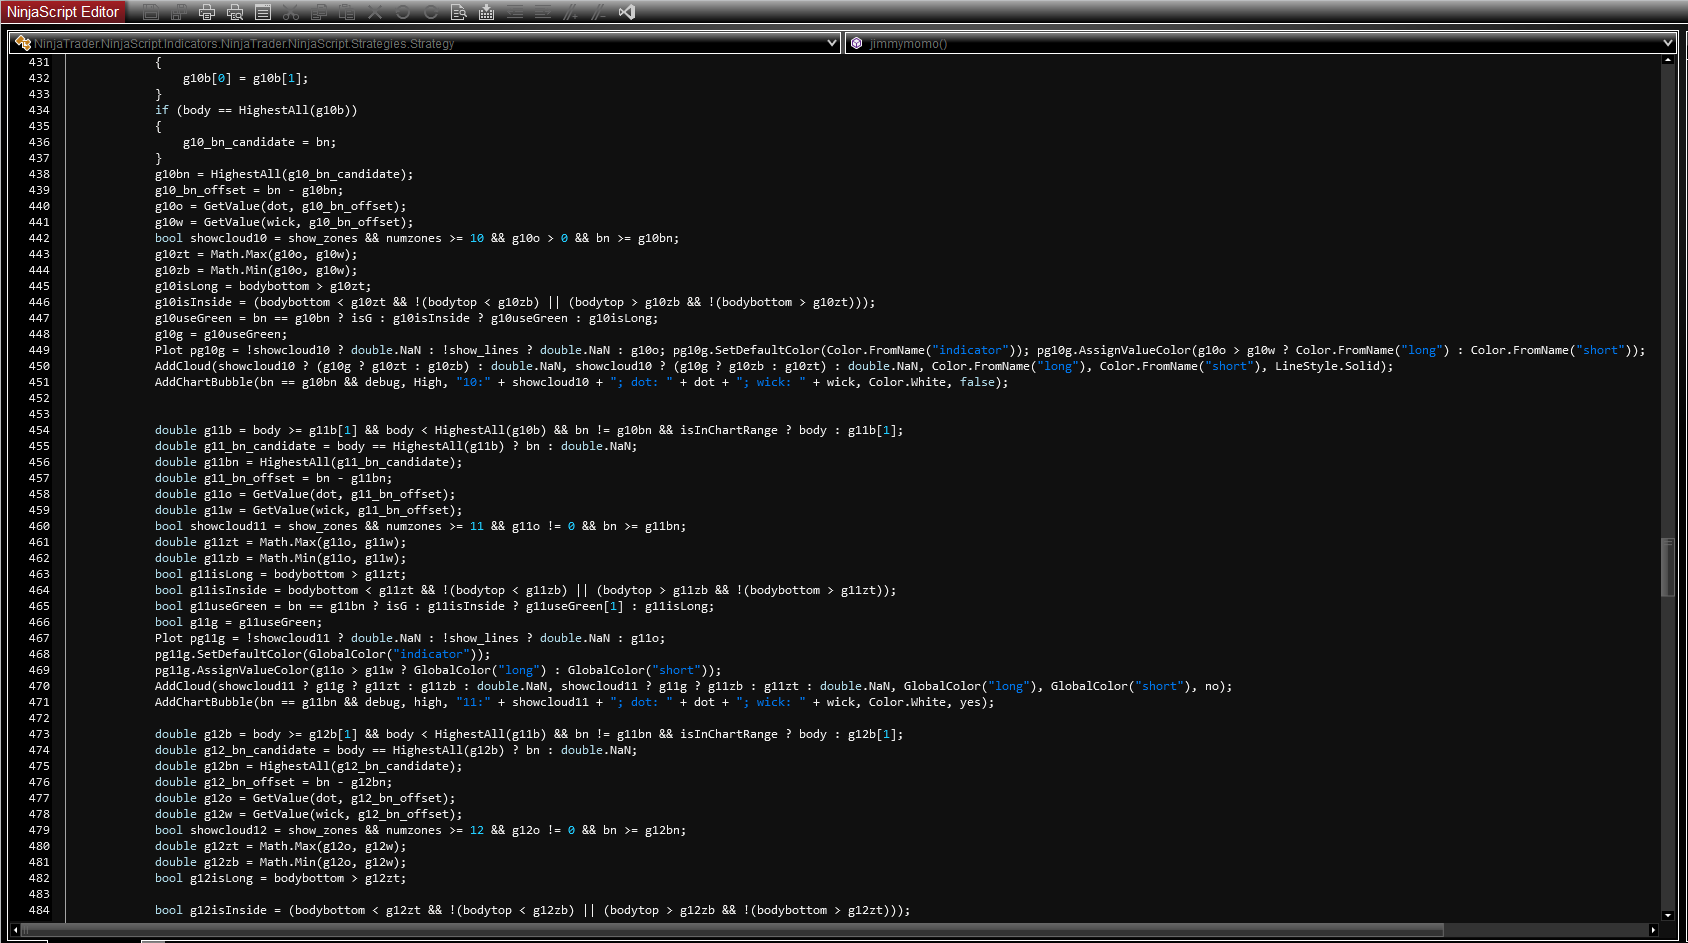Click the horizontal scrollbar right arrow

tap(1653, 930)
